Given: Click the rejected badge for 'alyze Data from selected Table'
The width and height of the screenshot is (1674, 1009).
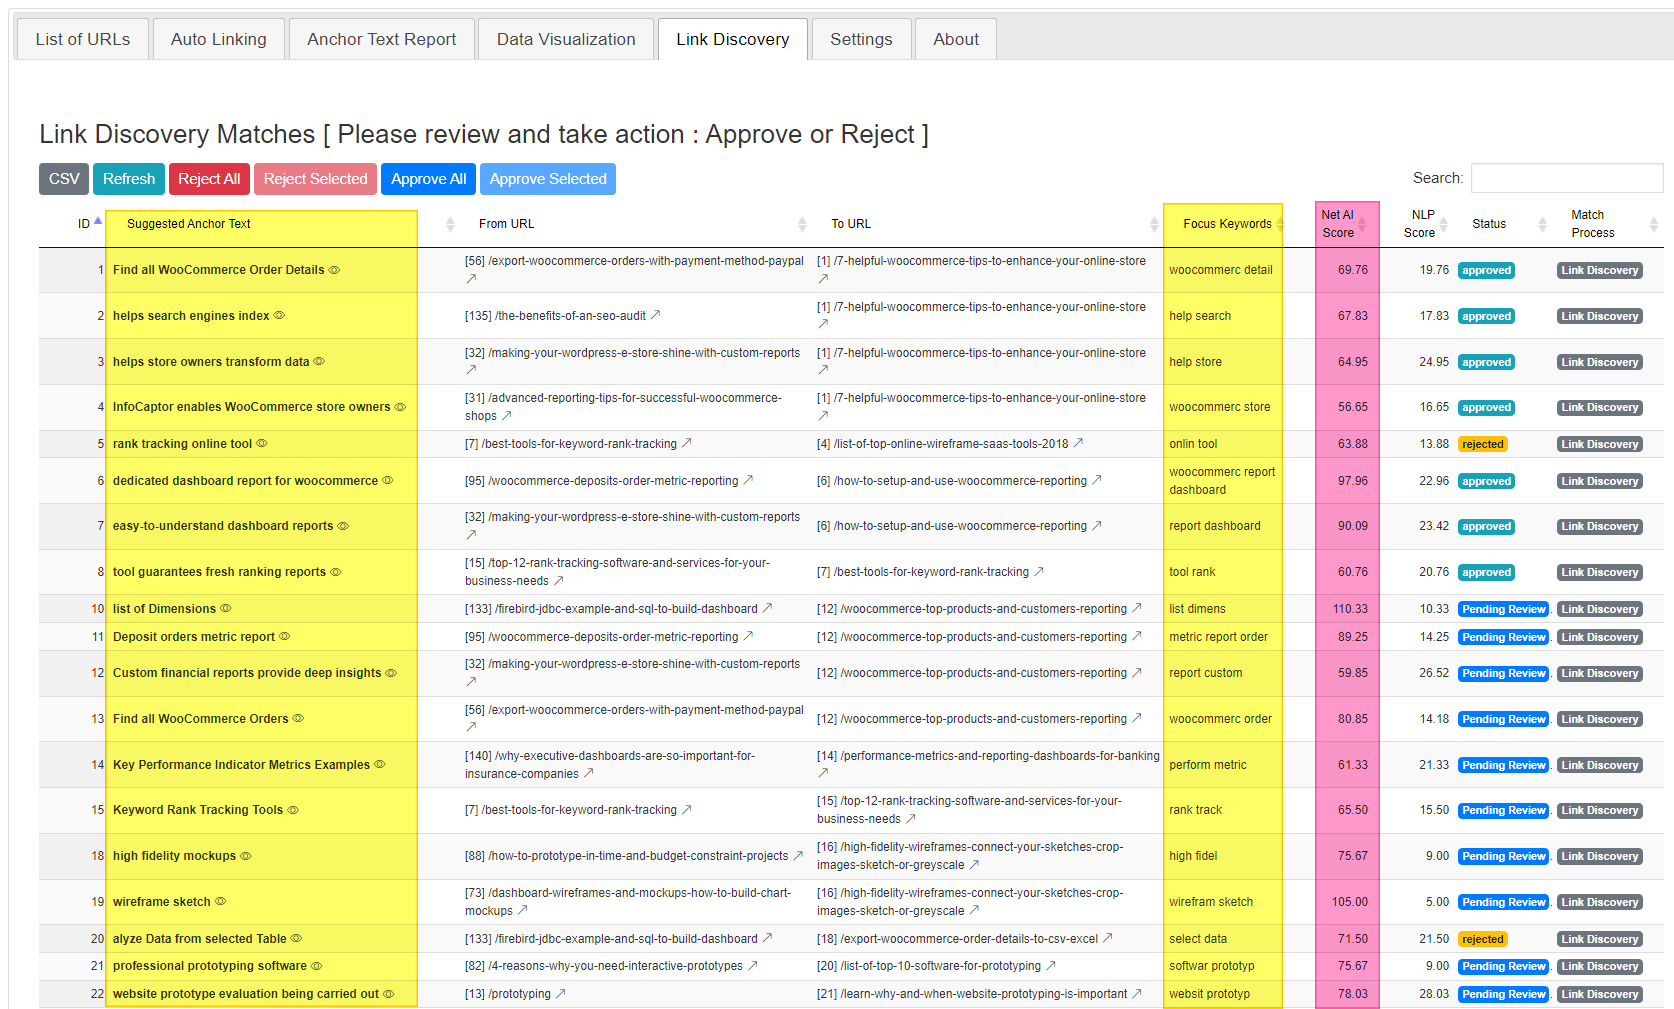Looking at the screenshot, I should coord(1482,939).
